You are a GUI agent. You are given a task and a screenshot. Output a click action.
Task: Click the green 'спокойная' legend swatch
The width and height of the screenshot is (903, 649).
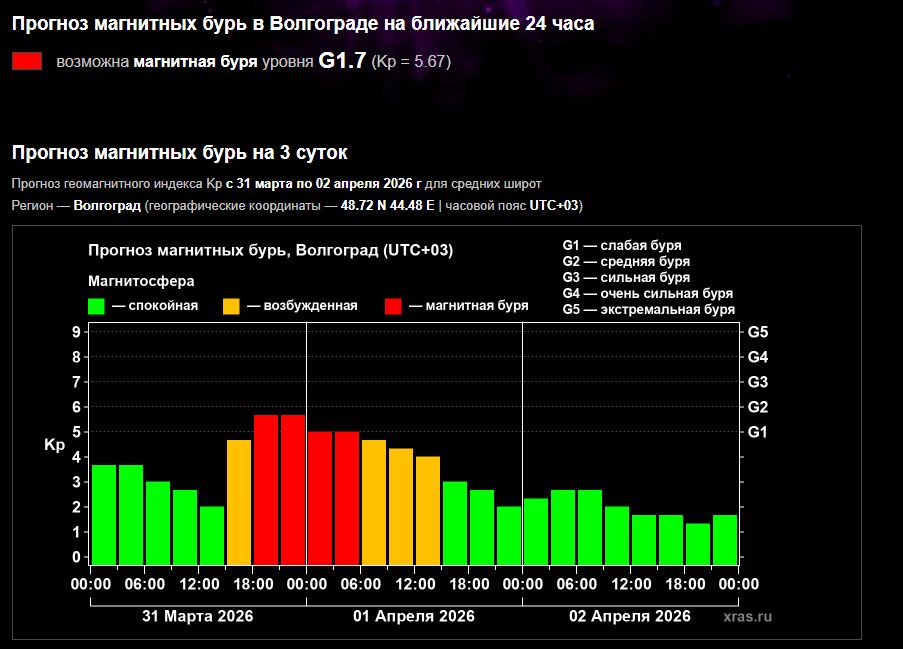click(97, 306)
